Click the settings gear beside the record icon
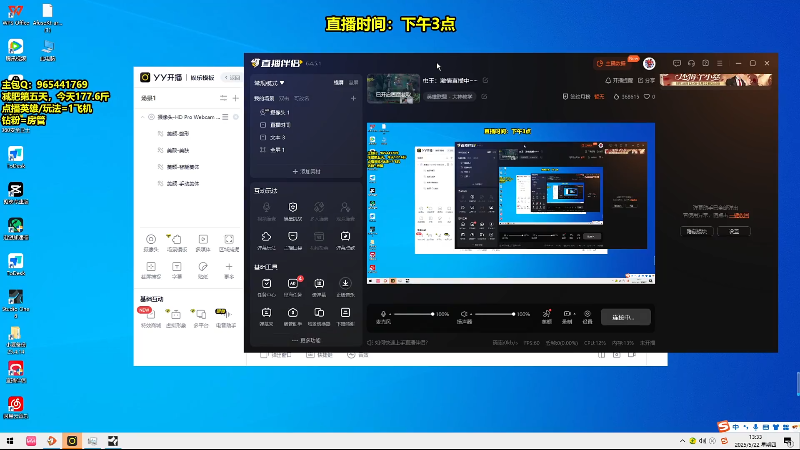Image resolution: width=800 pixels, height=450 pixels. [587, 314]
